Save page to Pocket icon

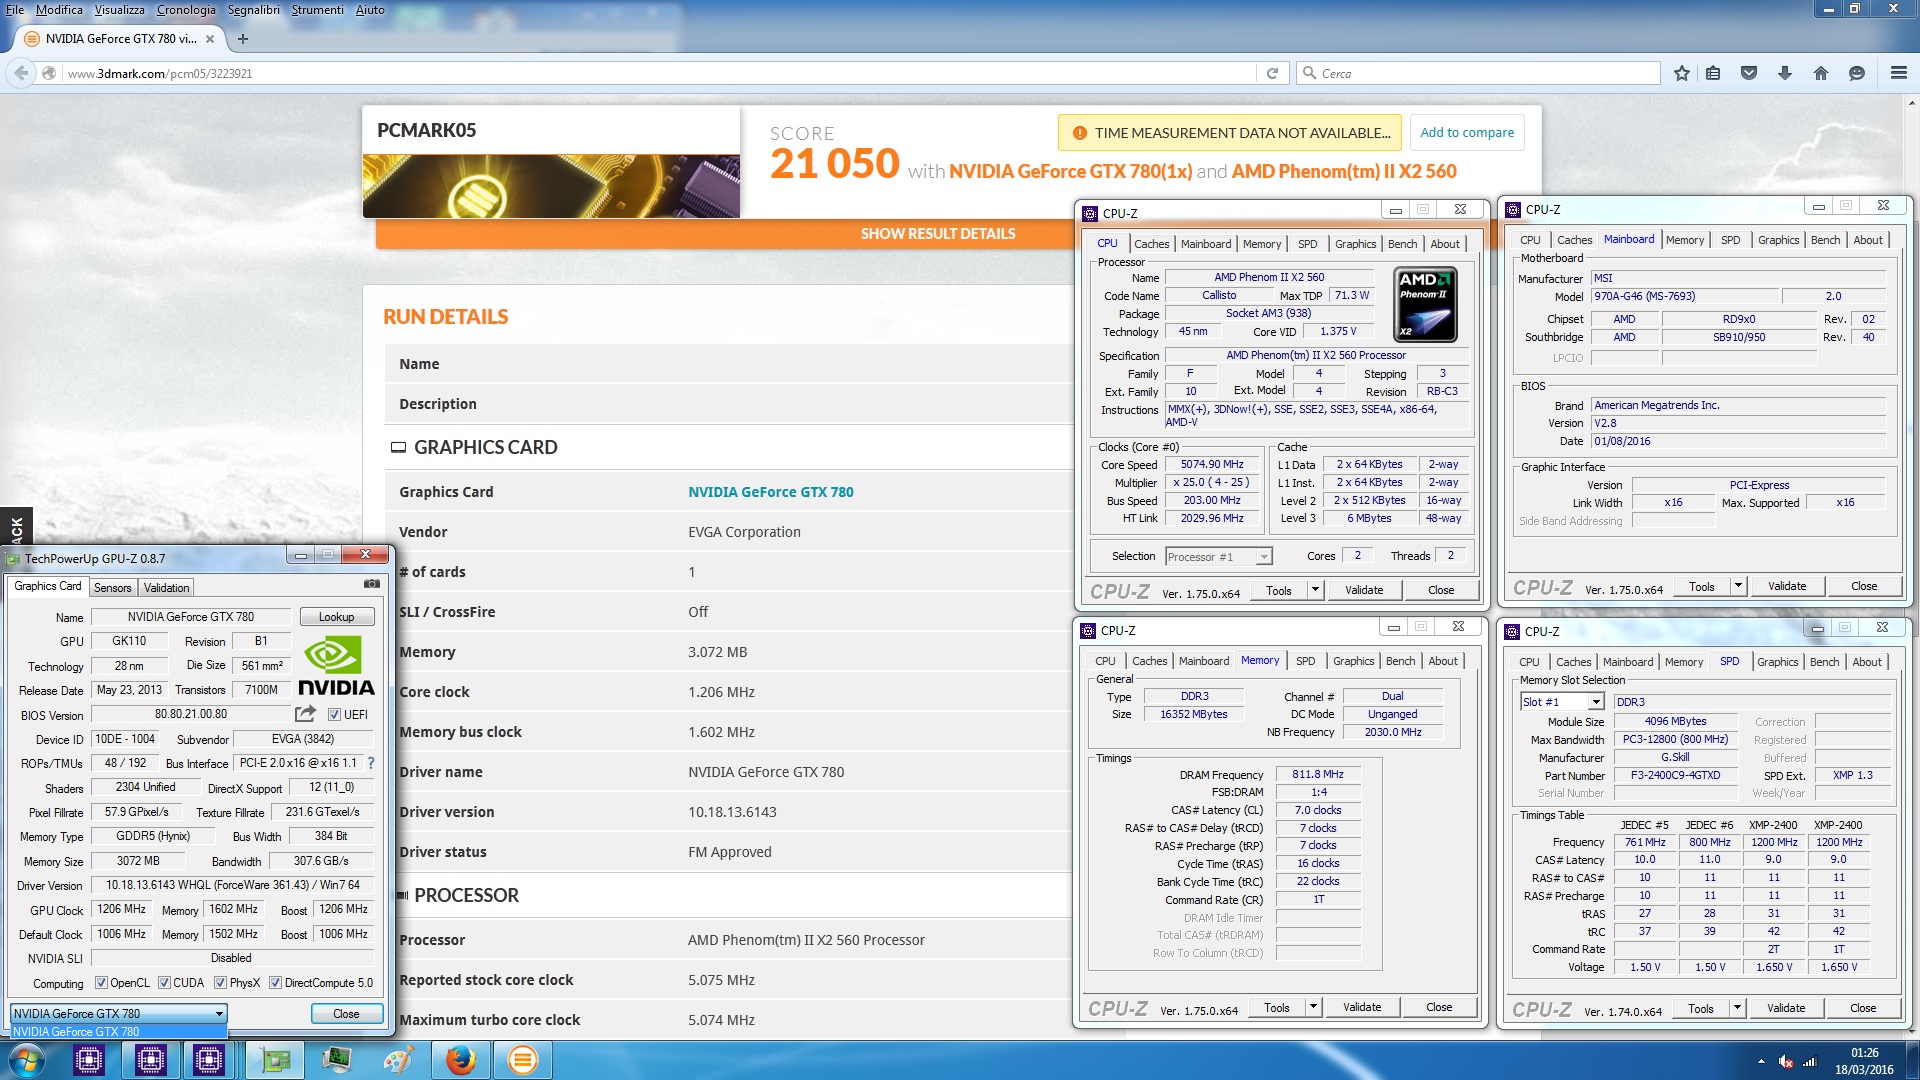pos(1749,73)
